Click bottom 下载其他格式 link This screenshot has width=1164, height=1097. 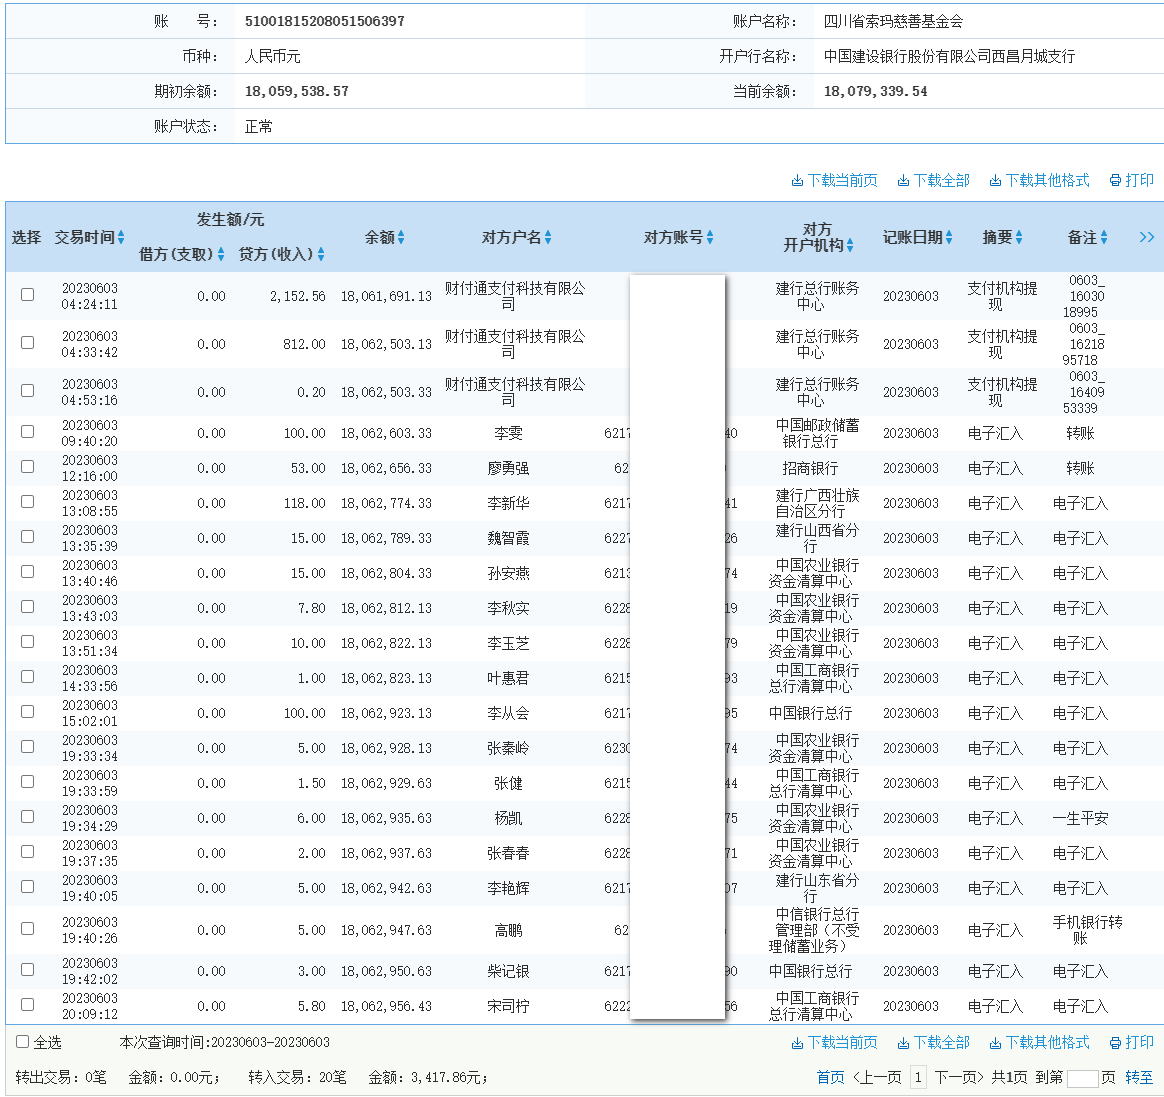click(x=1039, y=1043)
